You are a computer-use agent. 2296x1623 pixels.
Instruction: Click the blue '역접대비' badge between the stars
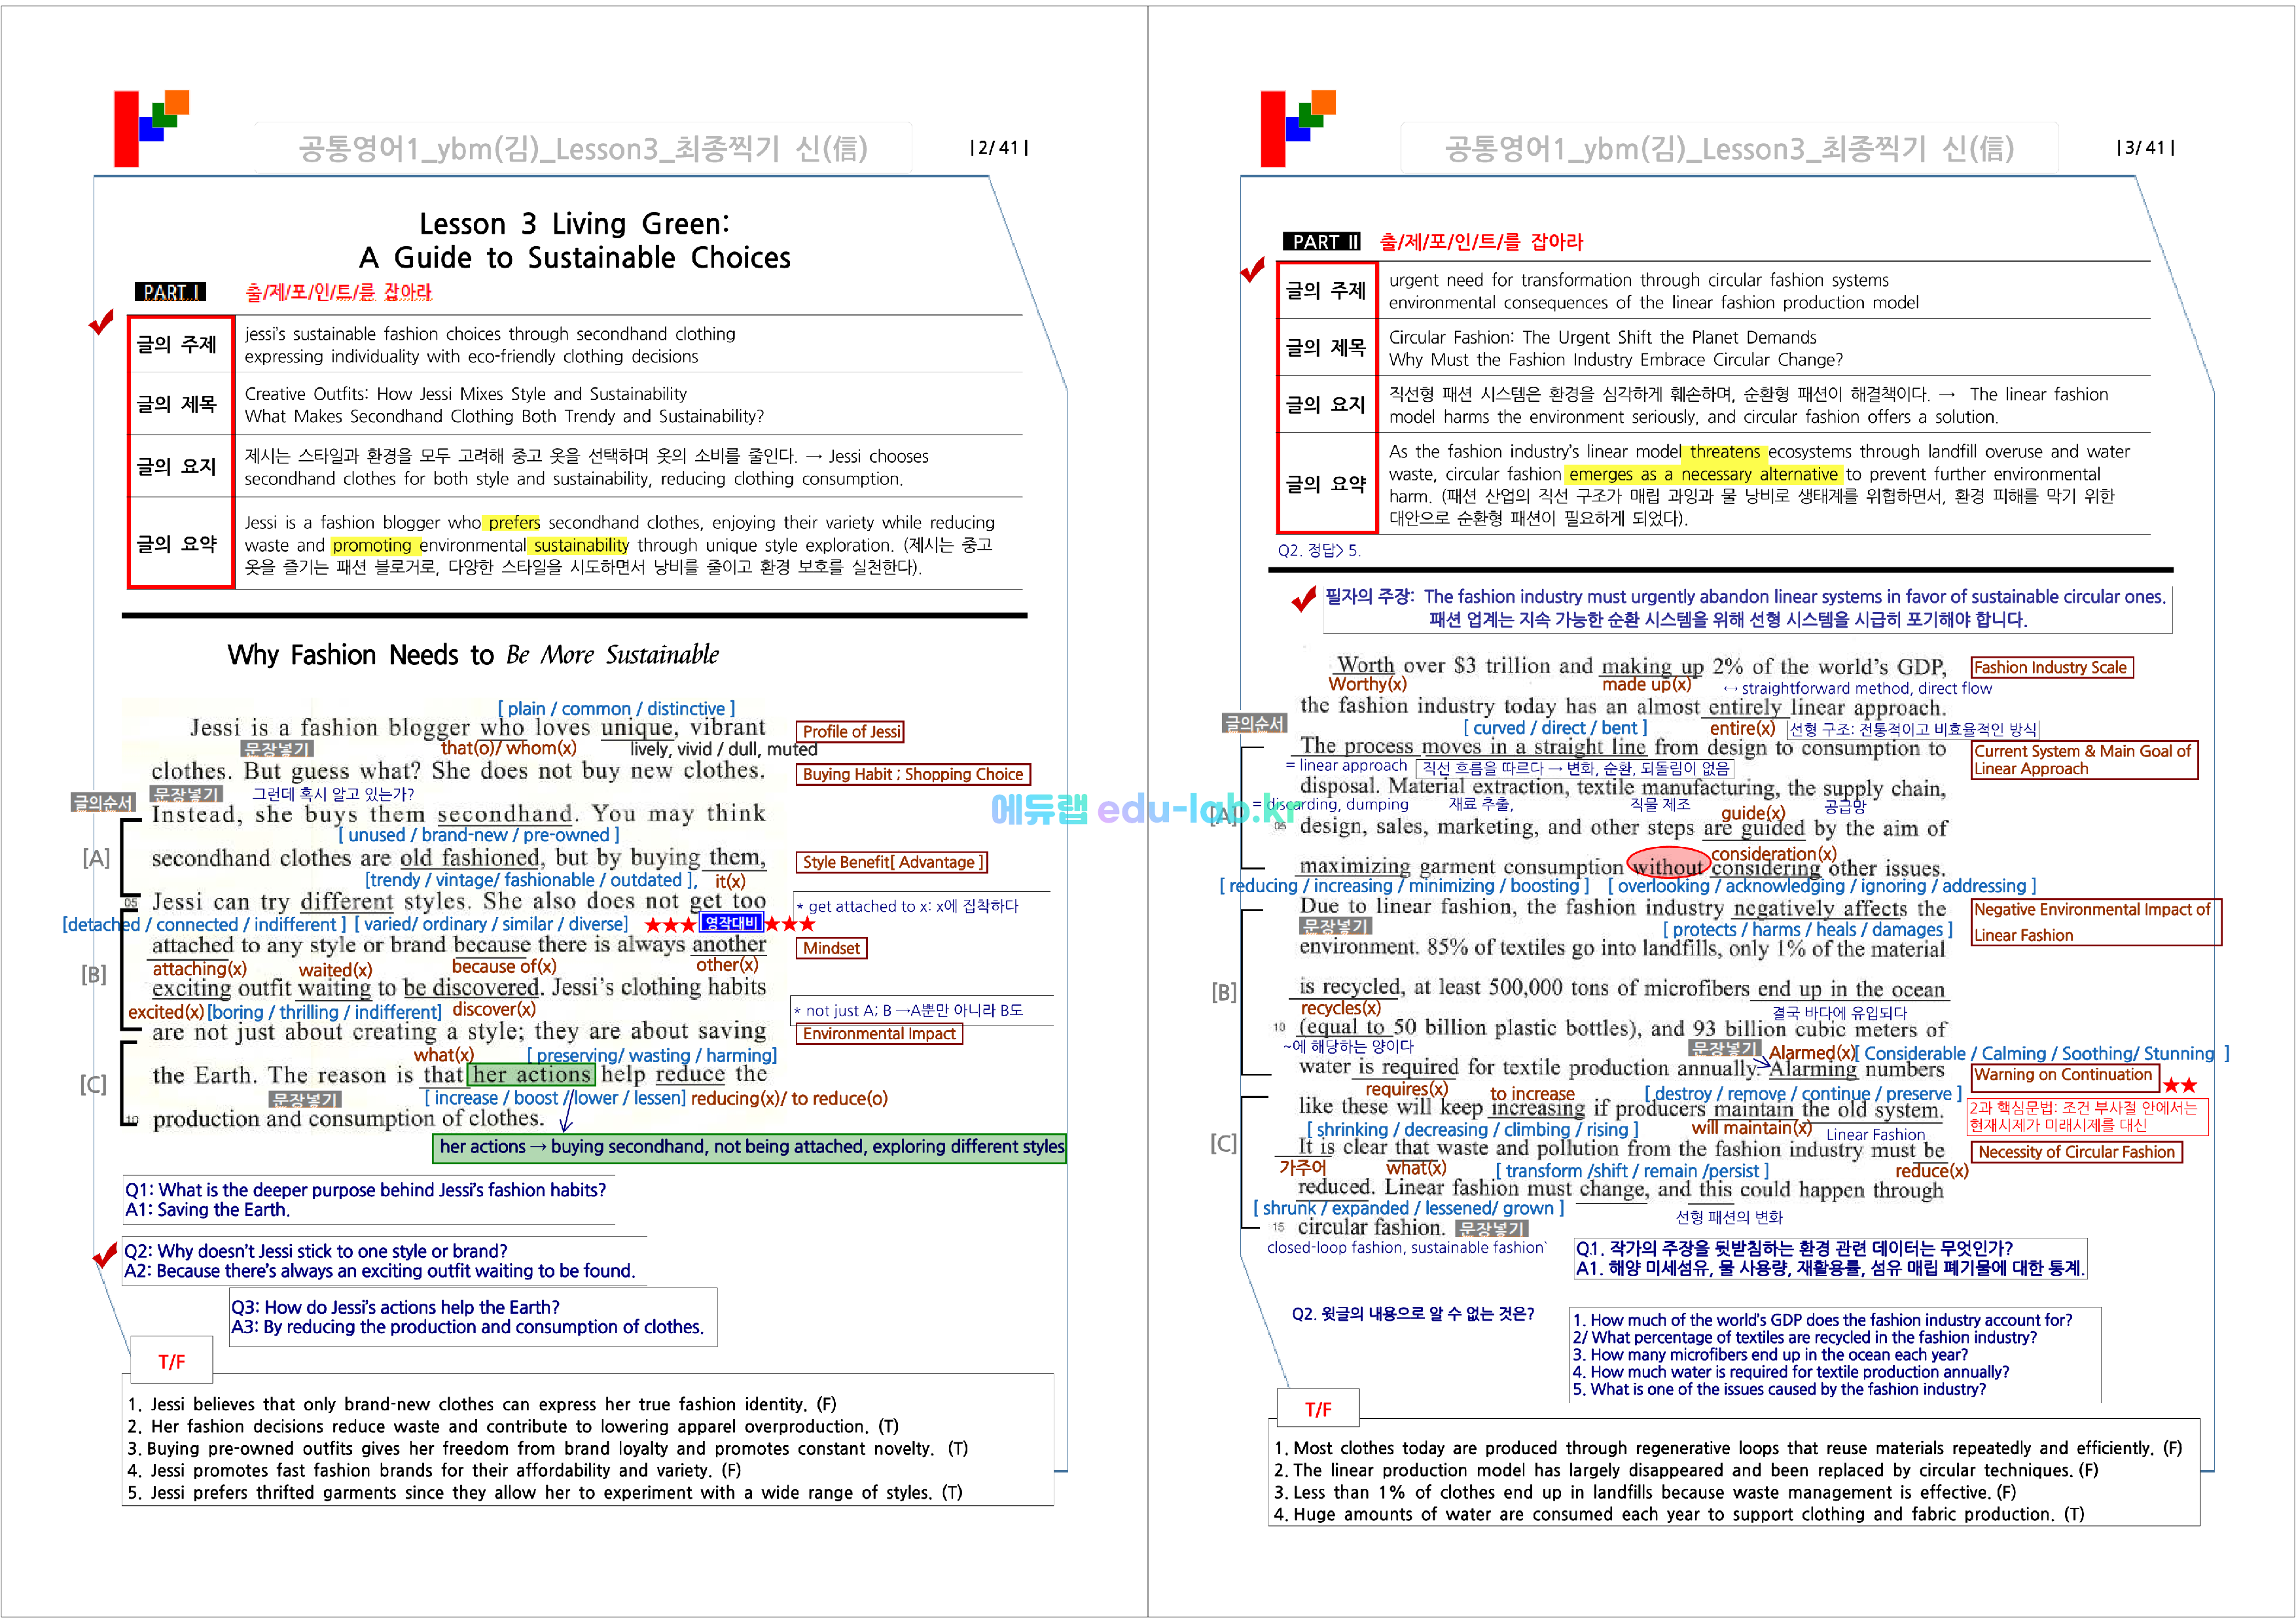point(731,924)
